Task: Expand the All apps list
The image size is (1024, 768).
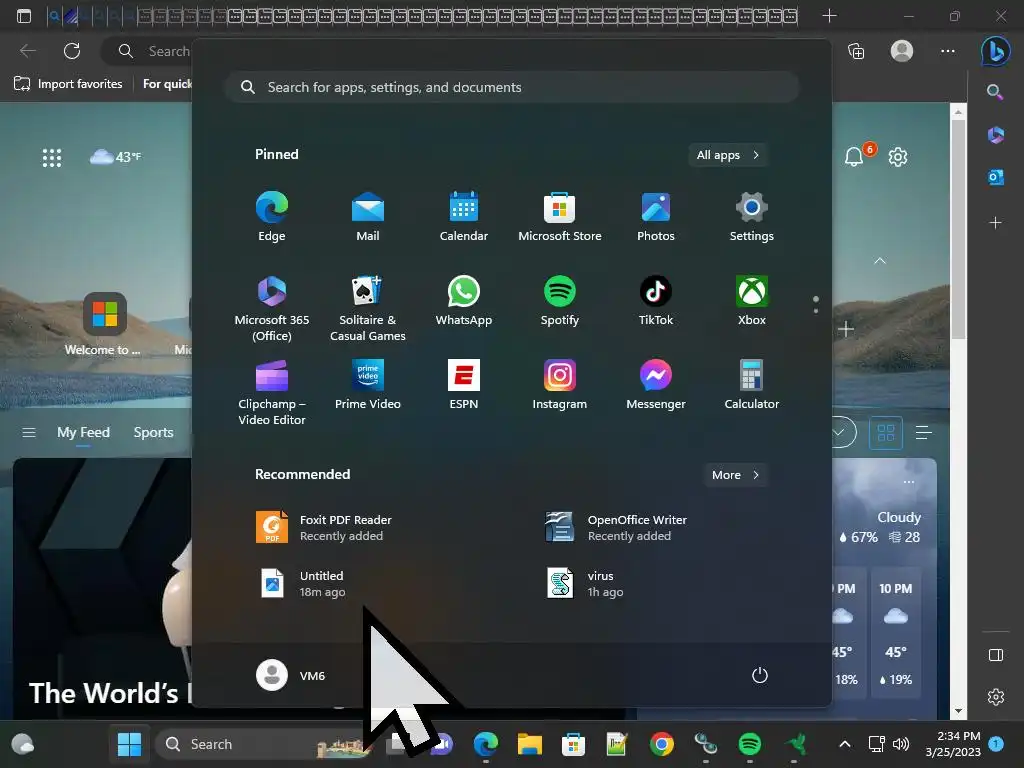Action: tap(728, 155)
